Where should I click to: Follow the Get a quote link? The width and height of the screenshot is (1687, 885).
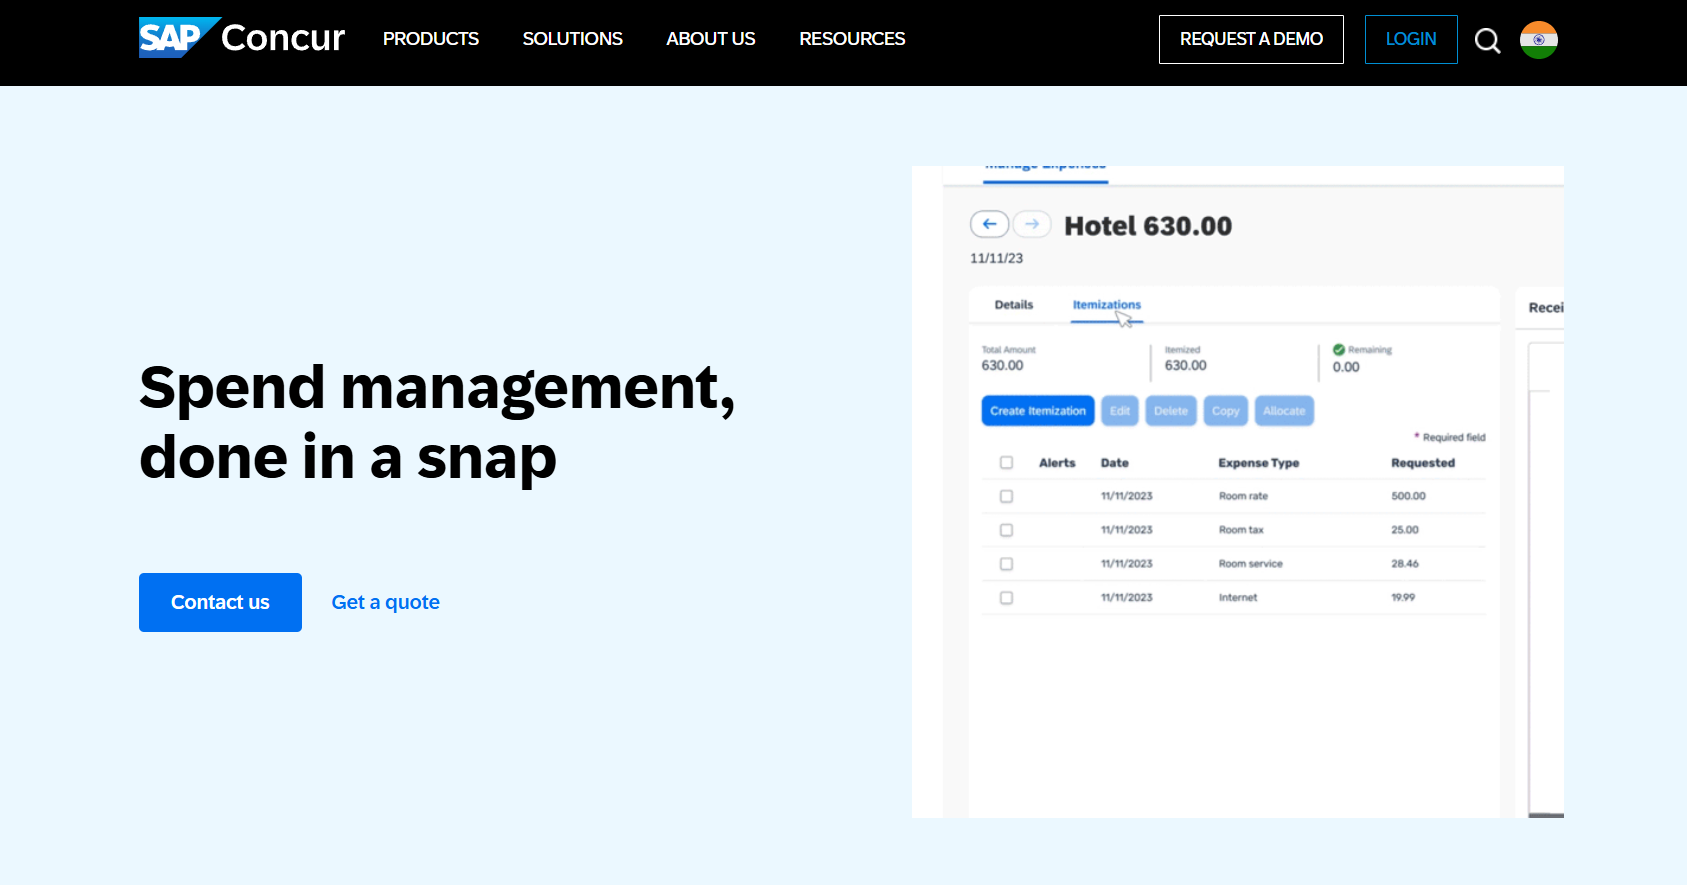(x=386, y=602)
